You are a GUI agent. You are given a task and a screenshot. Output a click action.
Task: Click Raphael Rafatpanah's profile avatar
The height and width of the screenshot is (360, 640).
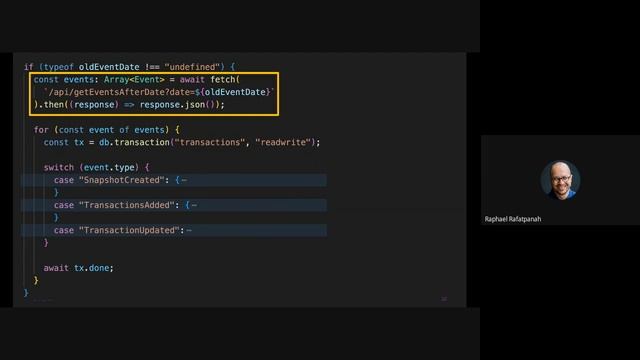(x=560, y=180)
